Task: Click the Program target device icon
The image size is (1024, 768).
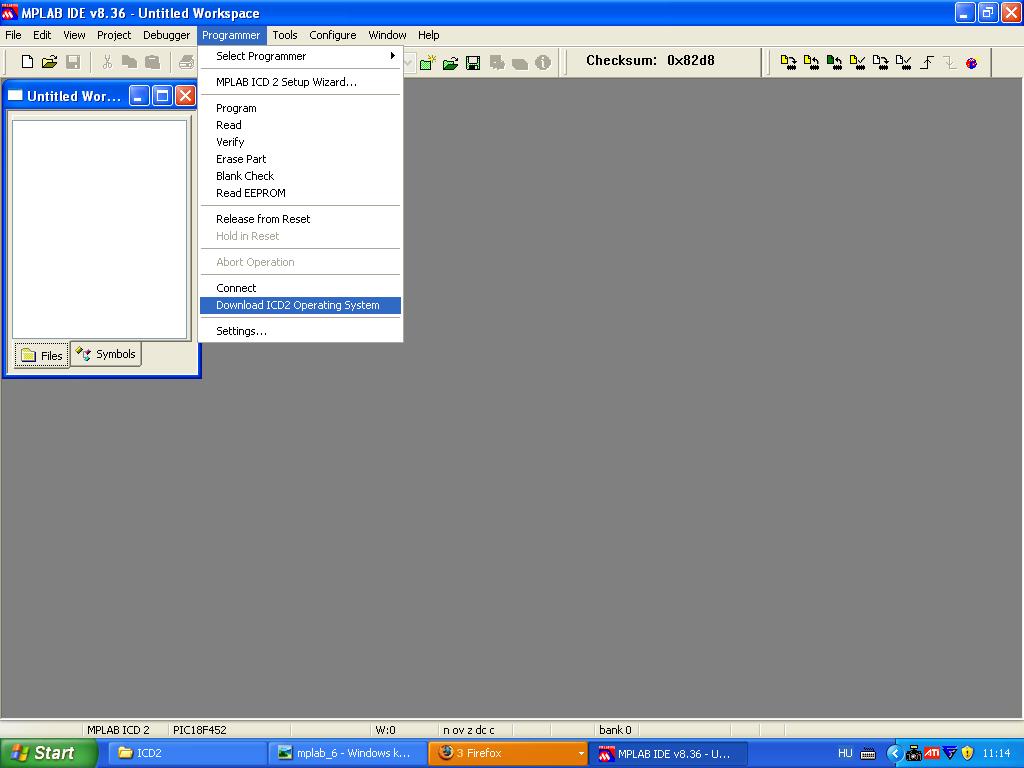Action: [x=788, y=62]
